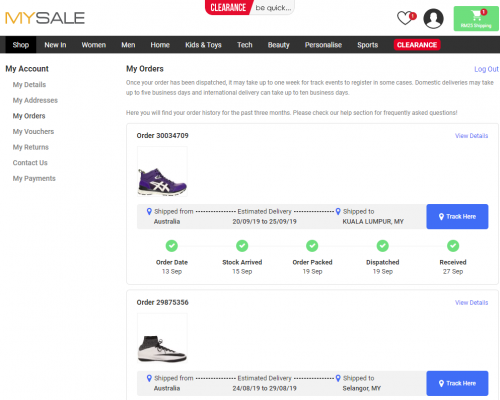
Task: Open Contact Us page
Action: [x=30, y=163]
